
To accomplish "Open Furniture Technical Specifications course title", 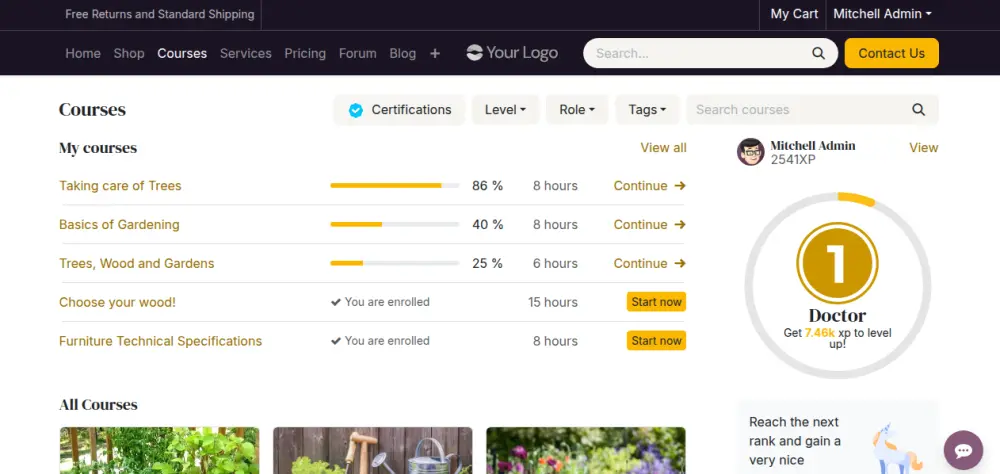I will [x=161, y=341].
